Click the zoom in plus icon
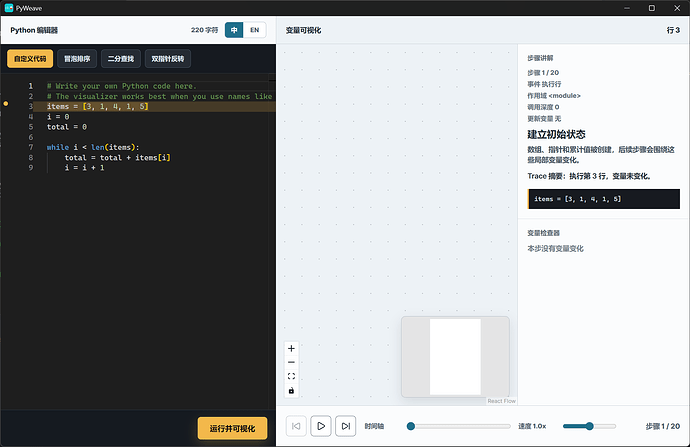Image resolution: width=690 pixels, height=447 pixels. coord(291,348)
